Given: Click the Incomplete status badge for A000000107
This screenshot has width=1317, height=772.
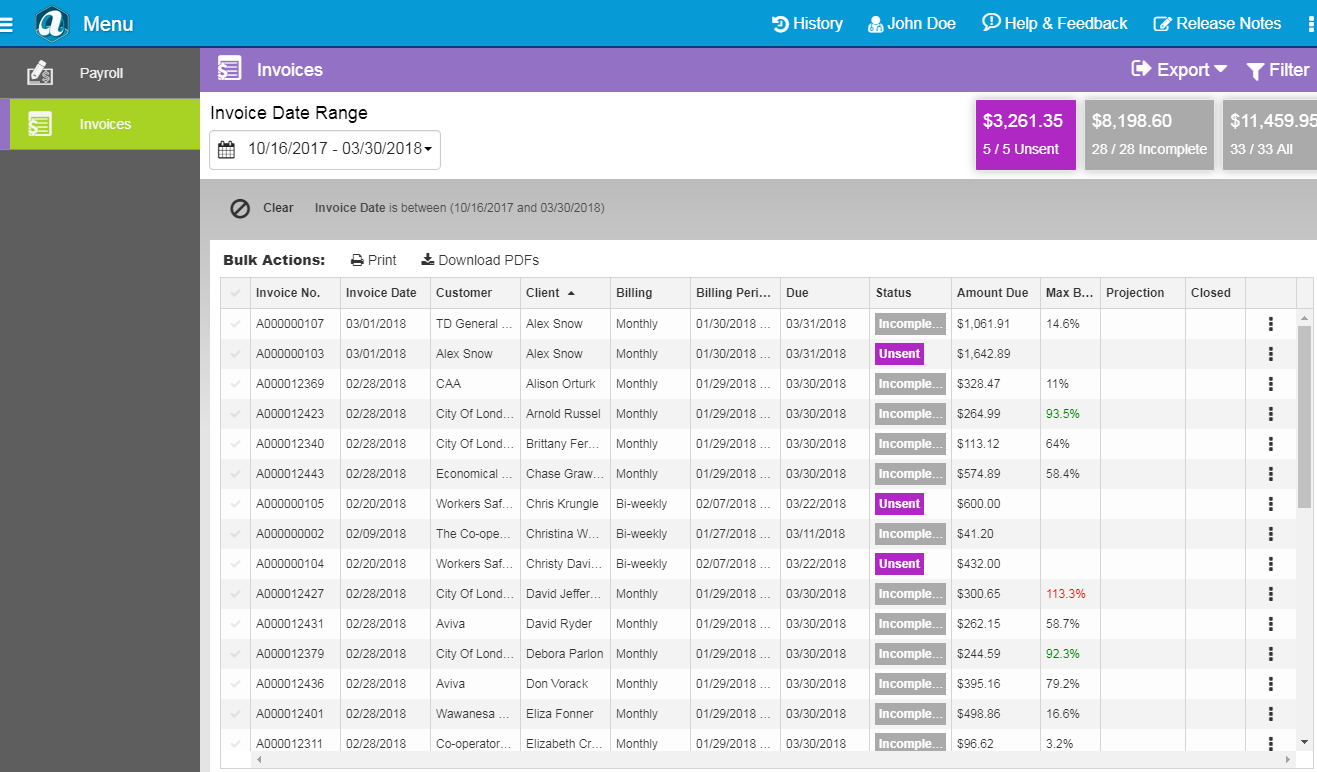Looking at the screenshot, I should [x=910, y=324].
